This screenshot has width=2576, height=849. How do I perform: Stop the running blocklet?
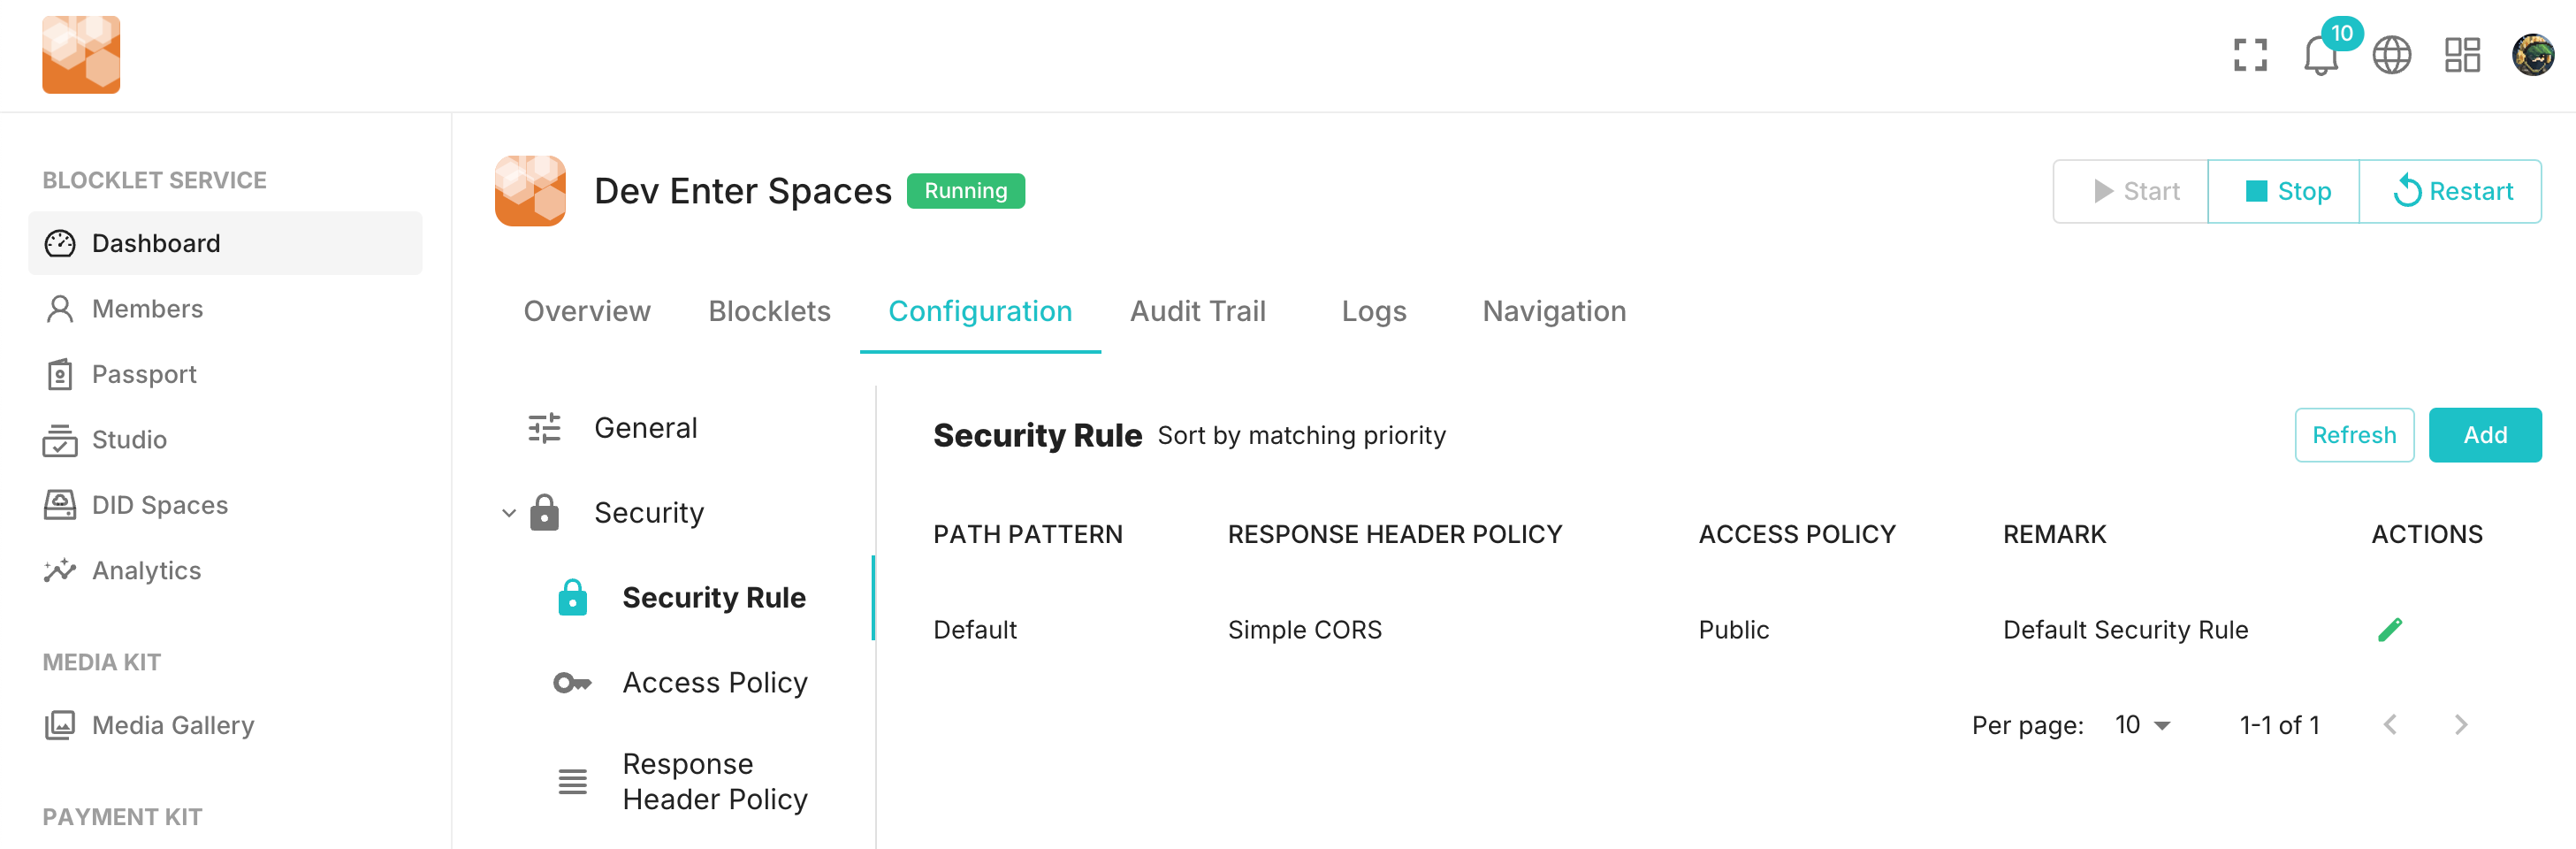point(2284,191)
